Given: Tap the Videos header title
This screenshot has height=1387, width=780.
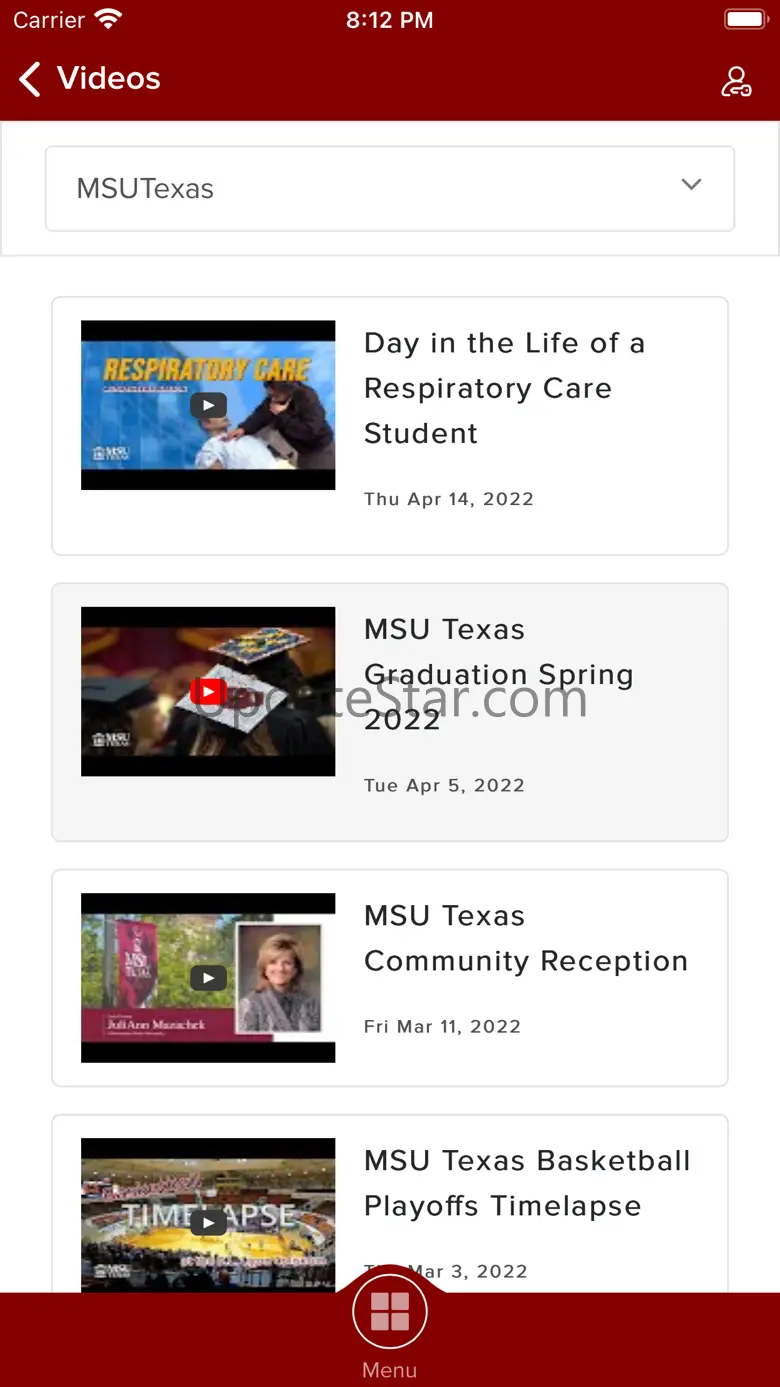Looking at the screenshot, I should [x=109, y=78].
